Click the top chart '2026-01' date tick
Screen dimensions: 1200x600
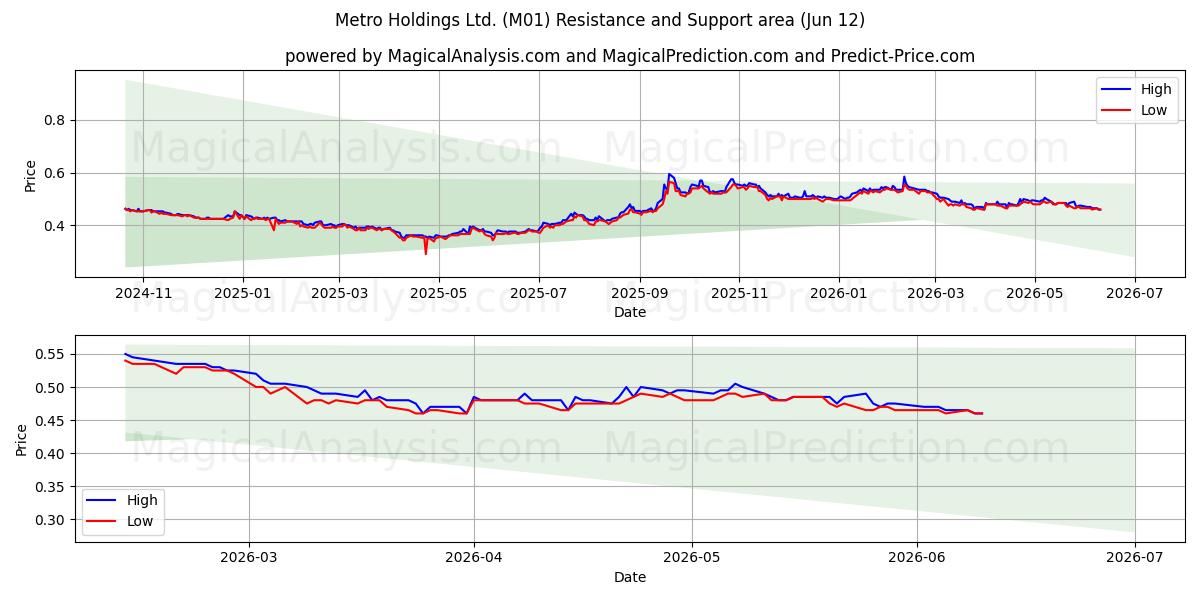pyautogui.click(x=839, y=293)
